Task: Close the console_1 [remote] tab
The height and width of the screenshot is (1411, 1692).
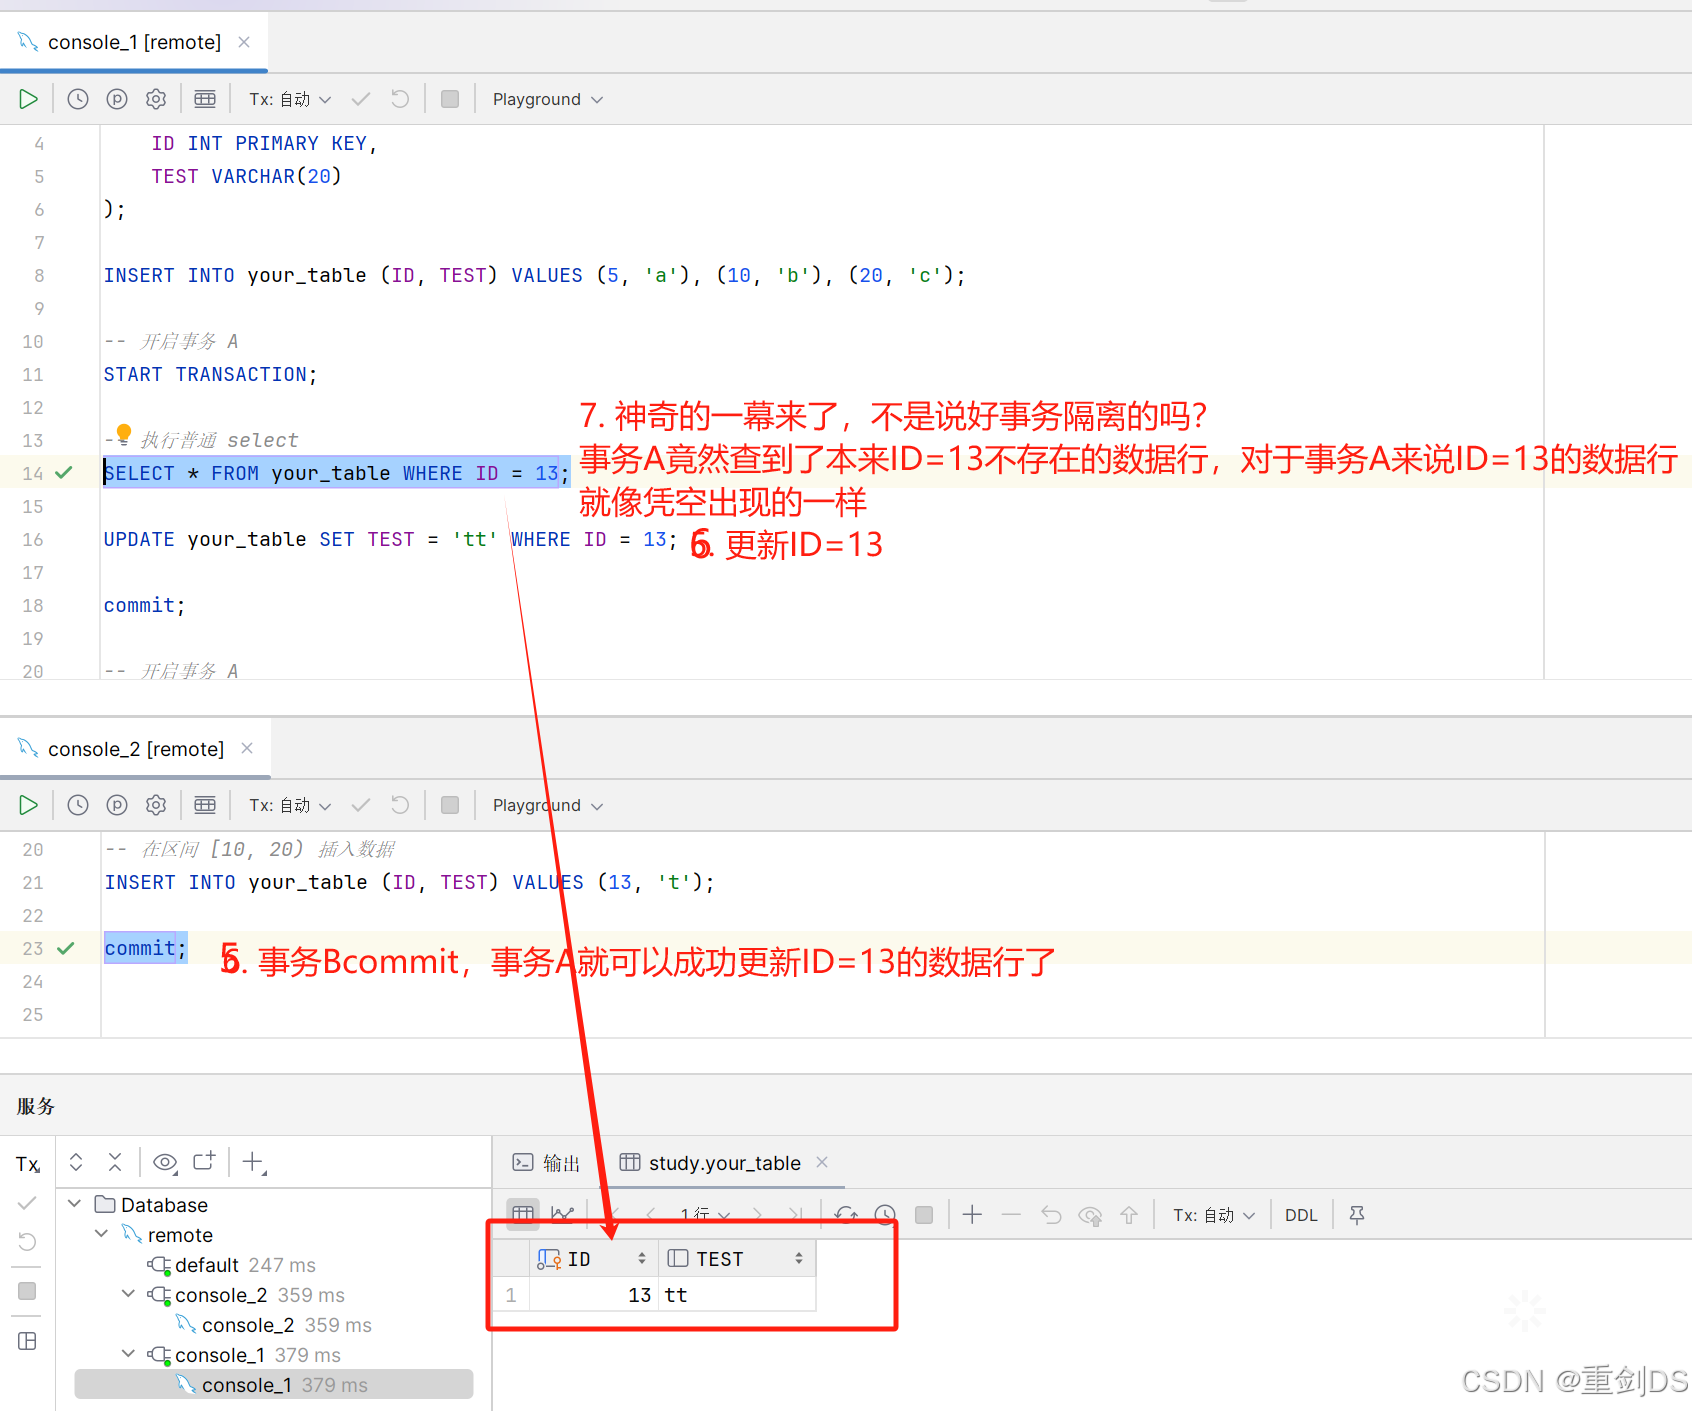Action: coord(244,42)
